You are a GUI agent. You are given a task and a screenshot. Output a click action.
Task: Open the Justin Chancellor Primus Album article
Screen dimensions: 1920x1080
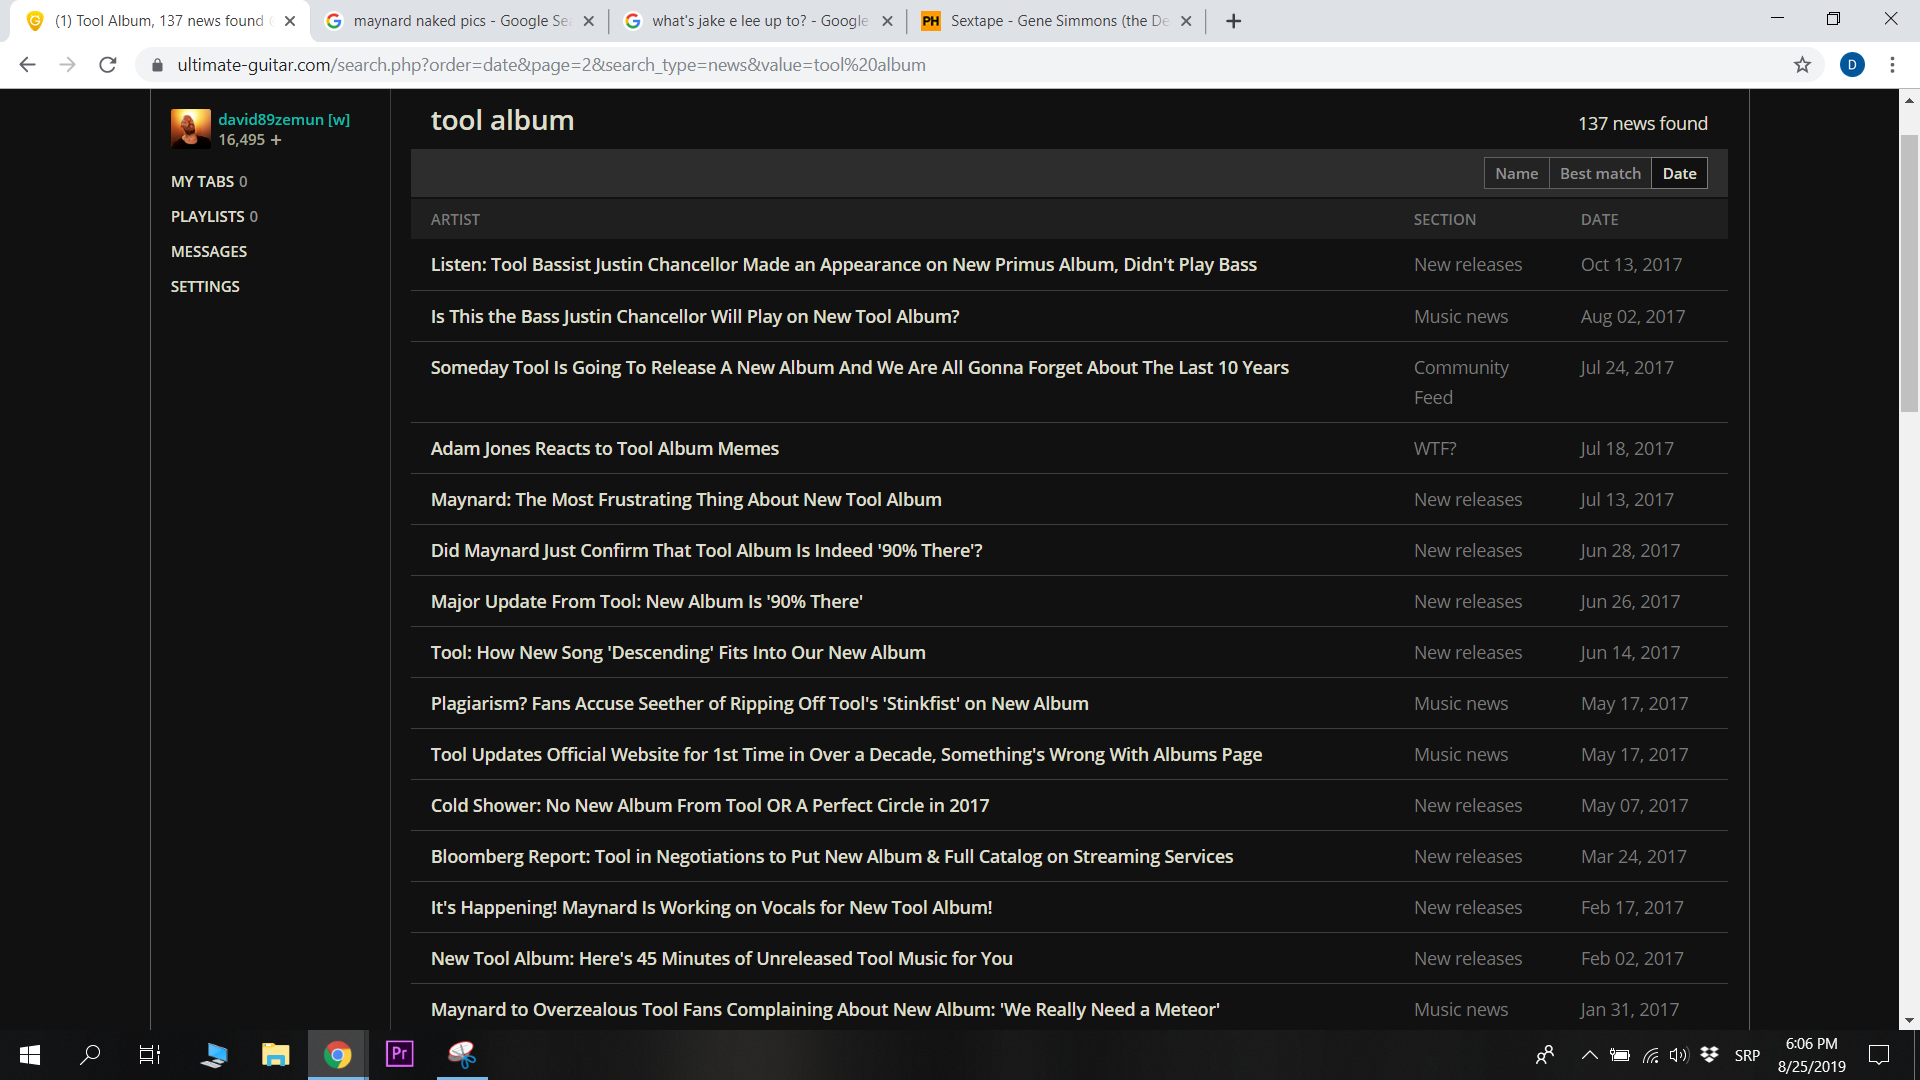pos(843,264)
